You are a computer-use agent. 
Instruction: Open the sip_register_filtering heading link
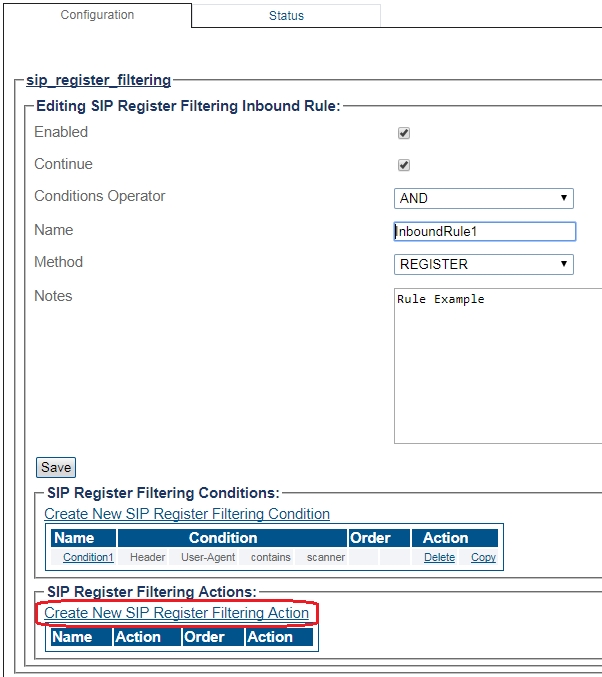point(98,80)
